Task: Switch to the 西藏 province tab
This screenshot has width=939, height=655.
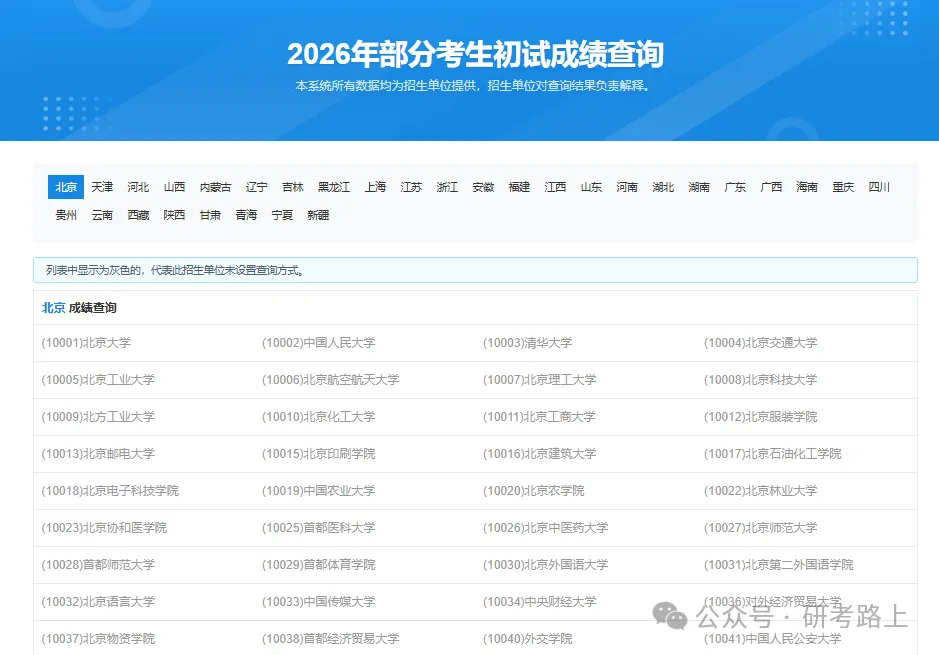Action: point(138,215)
